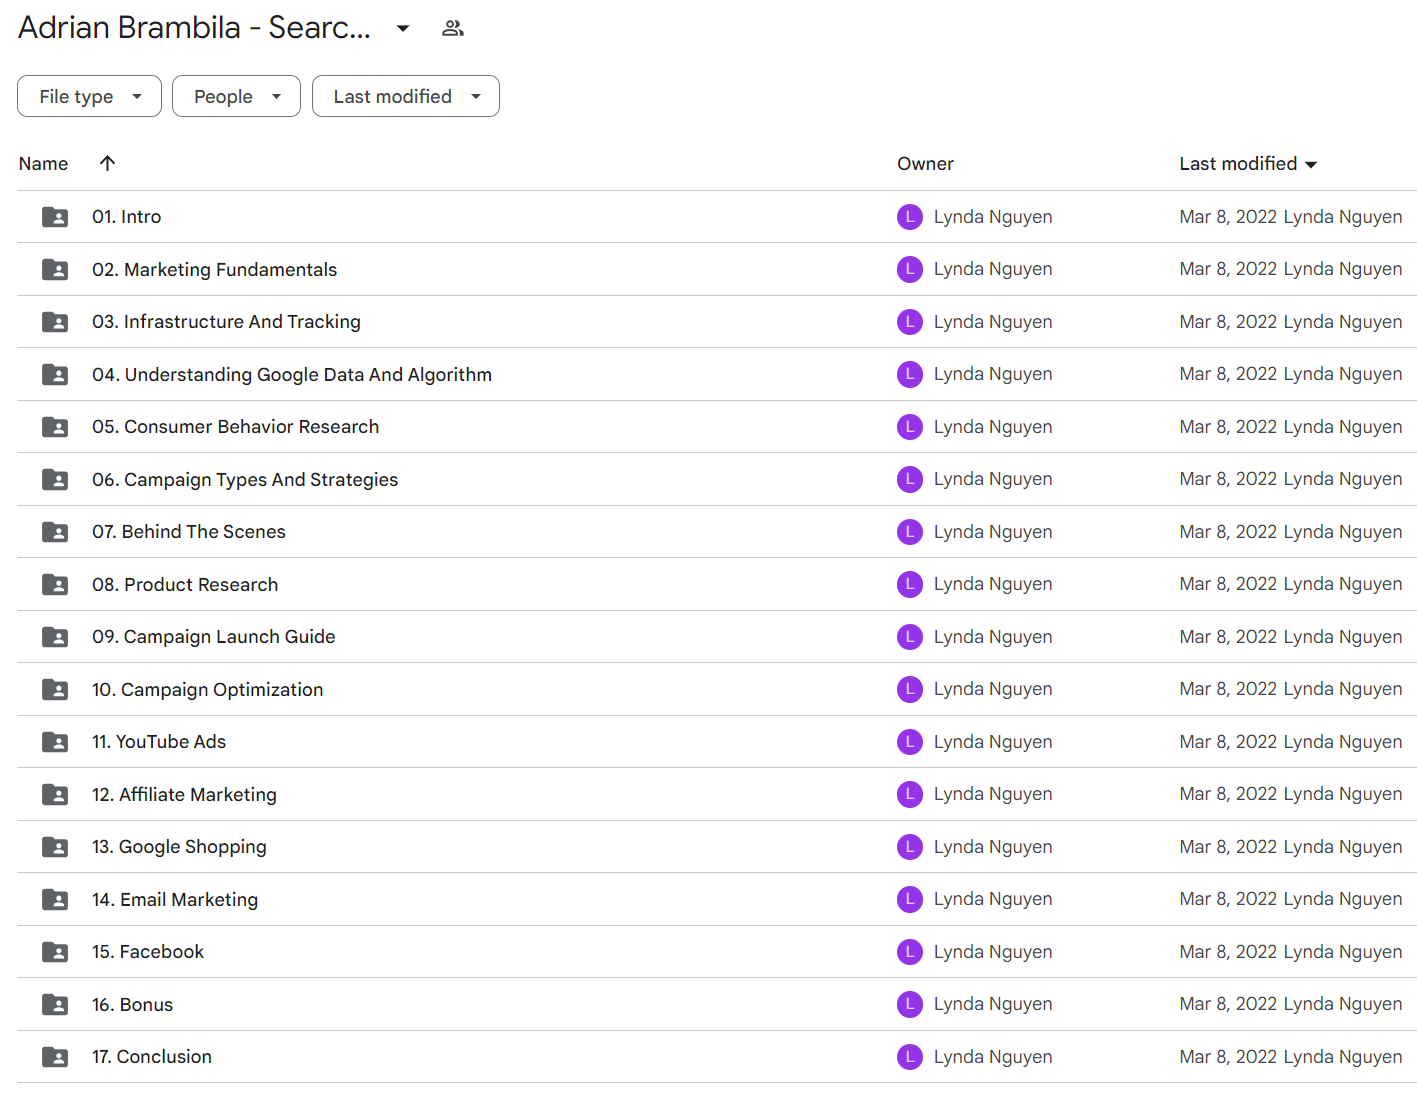Viewport: 1417px width, 1103px height.
Task: Click Mar 8, 2022 date in 10. Campaign Optimization row
Action: (1228, 689)
